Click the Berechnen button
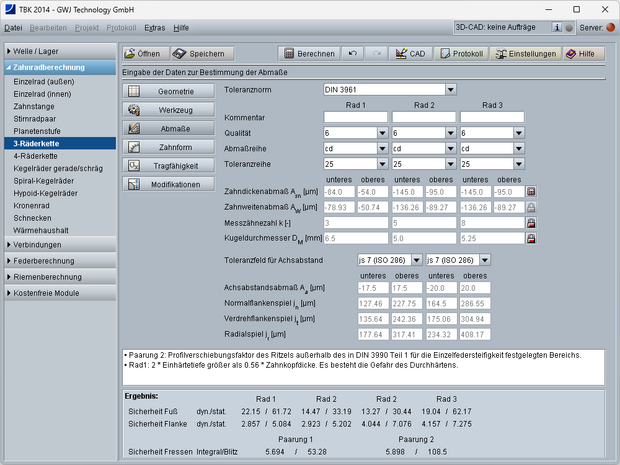The height and width of the screenshot is (465, 620). [307, 53]
